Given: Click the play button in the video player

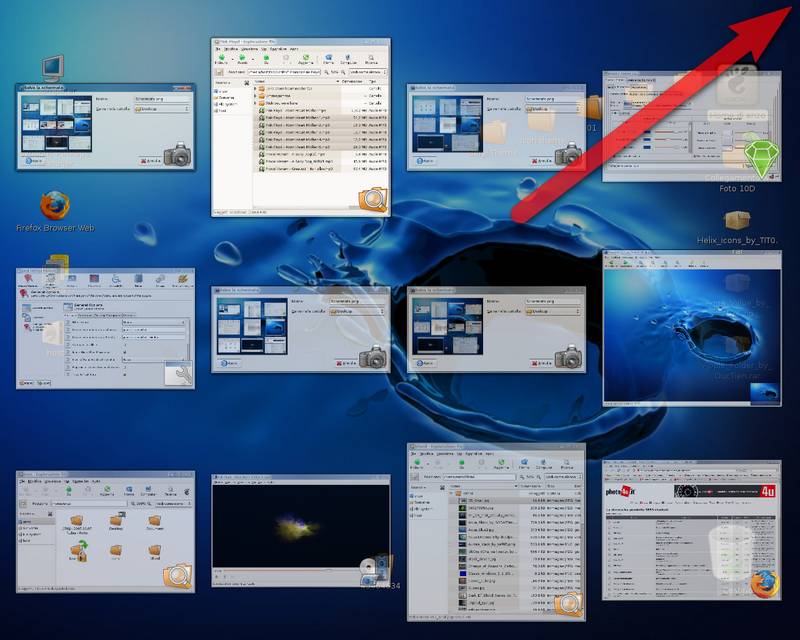Looking at the screenshot, I should click(x=216, y=577).
